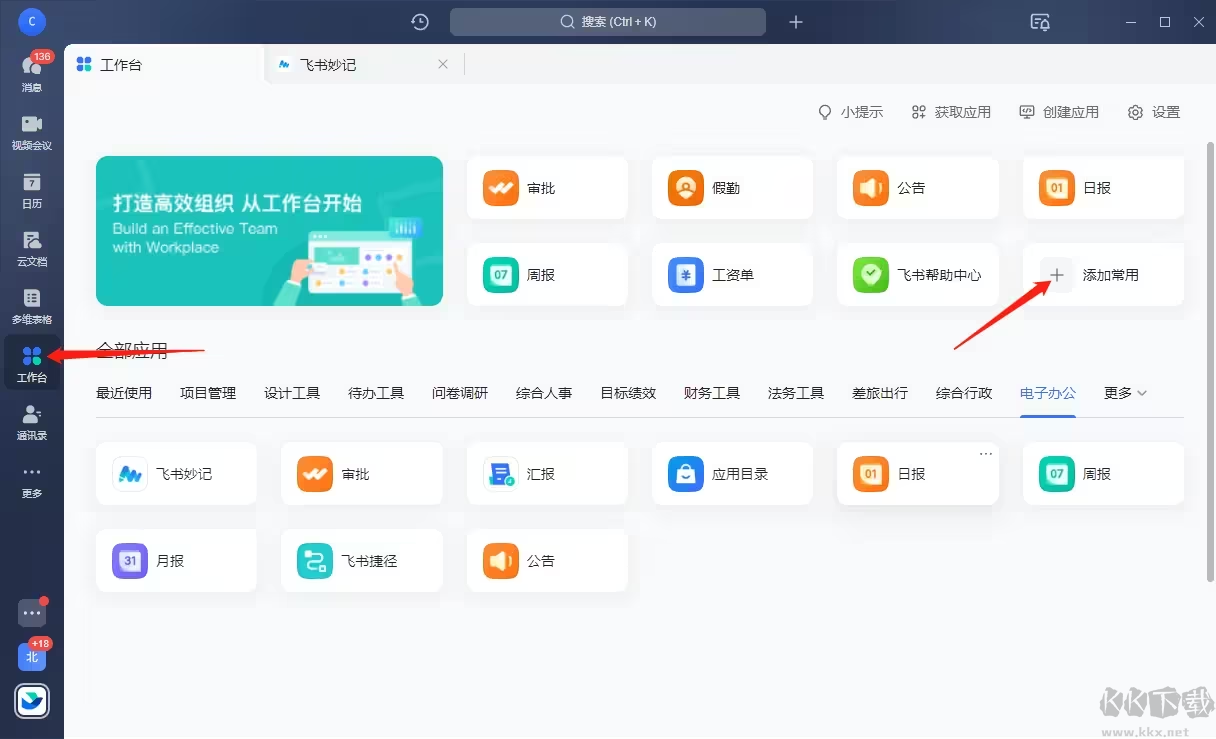Open the top-right screen-sharing icon

pyautogui.click(x=1040, y=21)
